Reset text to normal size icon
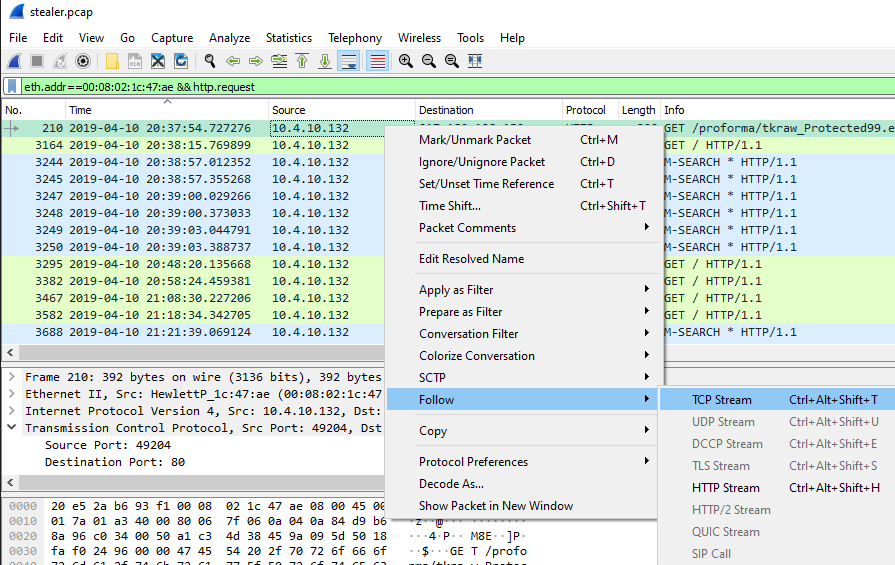The image size is (895, 565). [x=451, y=61]
